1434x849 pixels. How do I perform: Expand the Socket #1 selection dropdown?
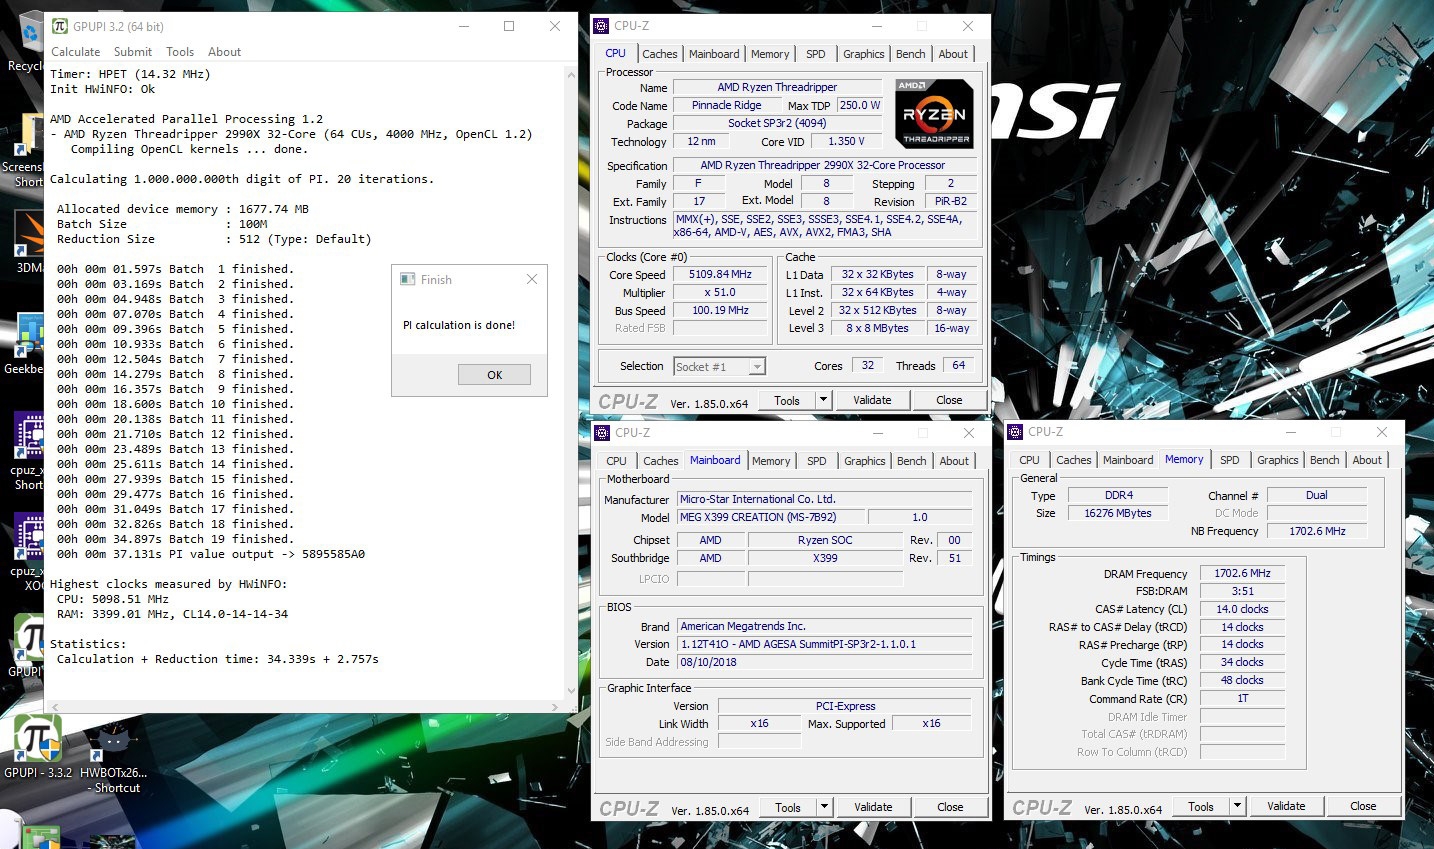click(757, 367)
